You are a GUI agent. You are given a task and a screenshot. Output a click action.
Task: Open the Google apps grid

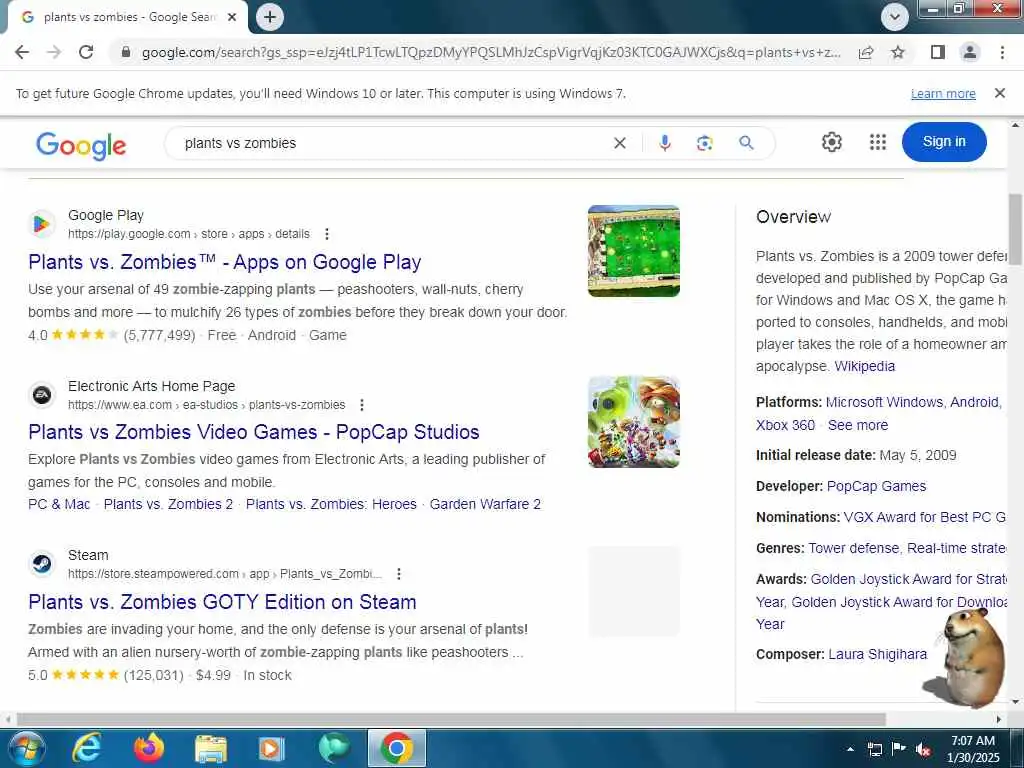tap(878, 142)
